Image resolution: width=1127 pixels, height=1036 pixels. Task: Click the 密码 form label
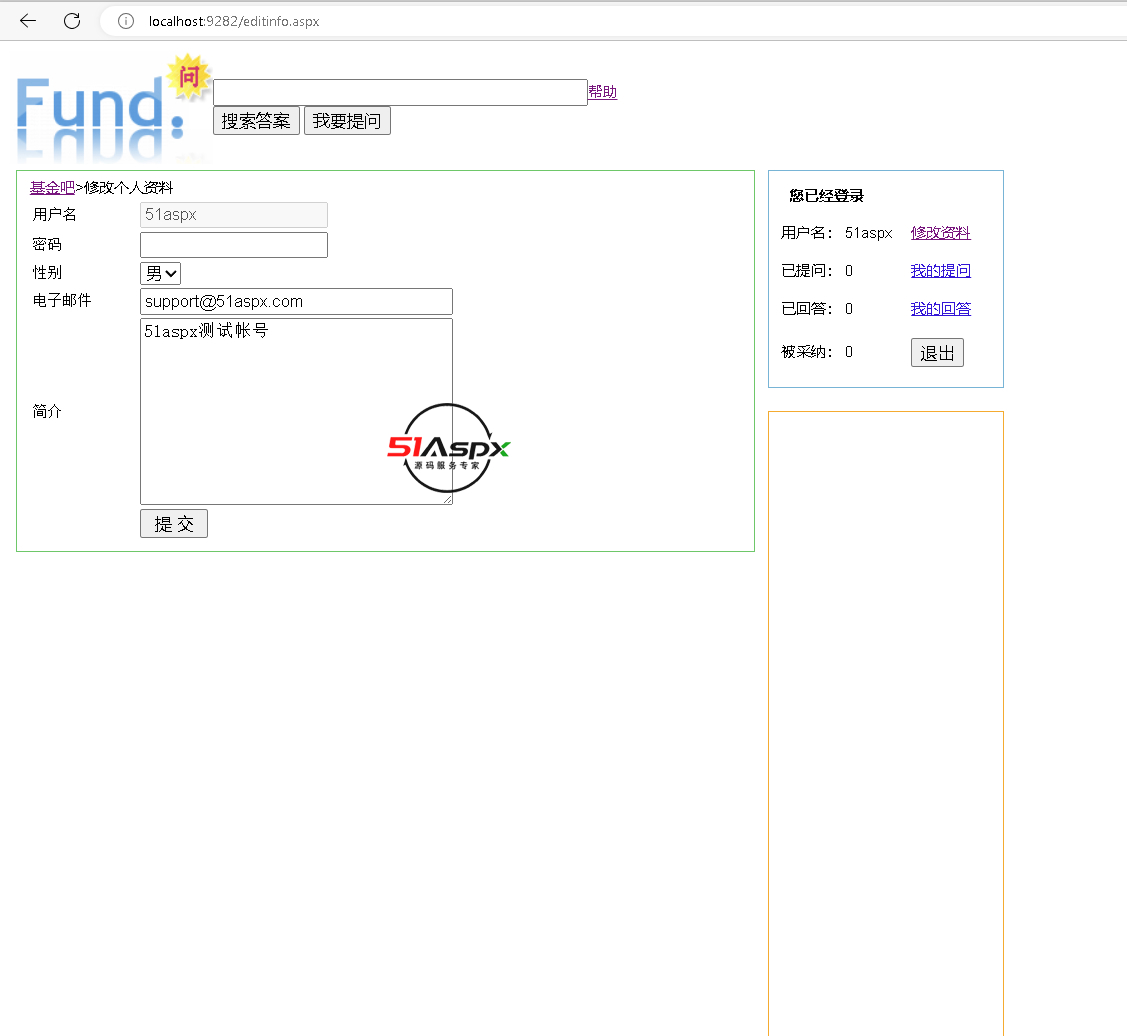coord(47,244)
